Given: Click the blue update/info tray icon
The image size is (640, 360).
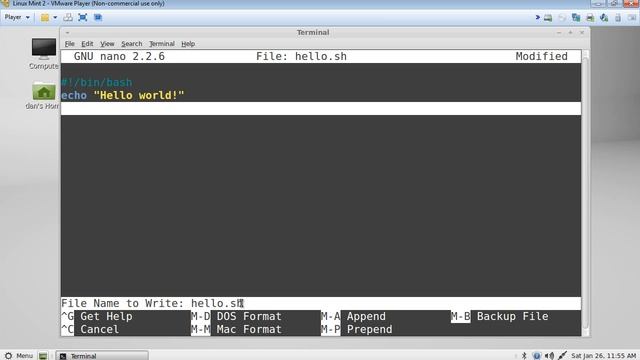Looking at the screenshot, I should (x=537, y=356).
